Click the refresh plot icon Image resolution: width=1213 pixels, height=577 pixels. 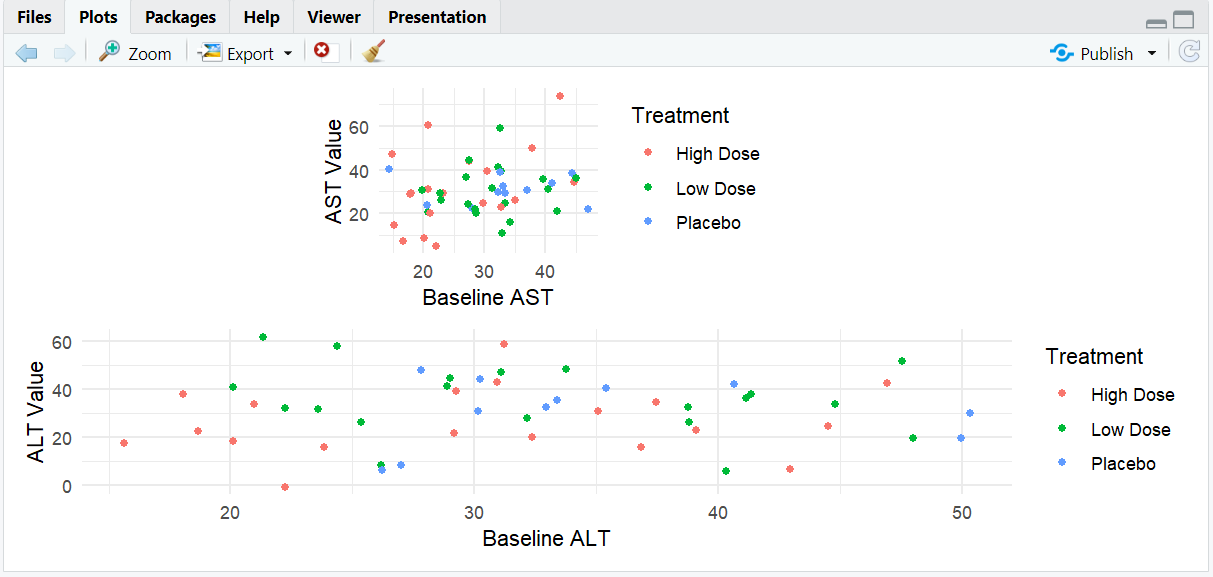click(1189, 52)
